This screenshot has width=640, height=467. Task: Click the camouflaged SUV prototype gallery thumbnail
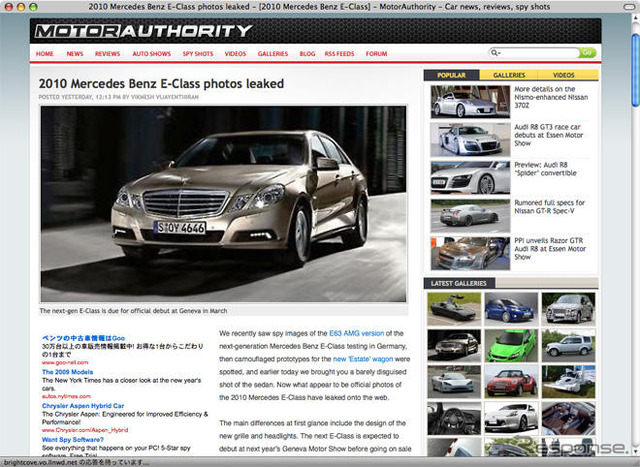pos(568,309)
